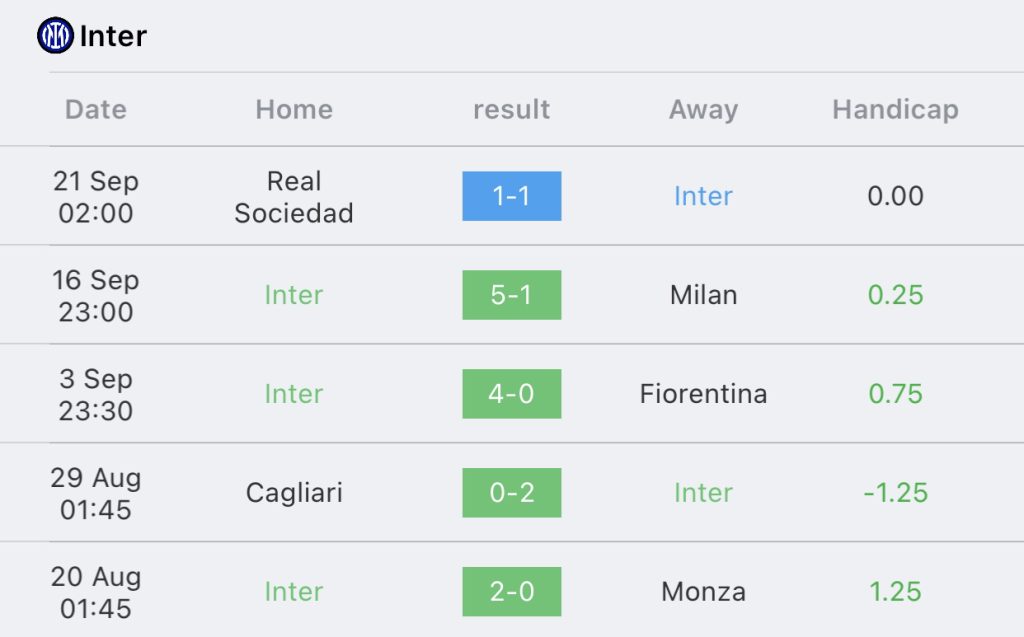Screen dimensions: 1024x637
Task: Open the 0-2 Cagliari match result
Action: pos(511,493)
